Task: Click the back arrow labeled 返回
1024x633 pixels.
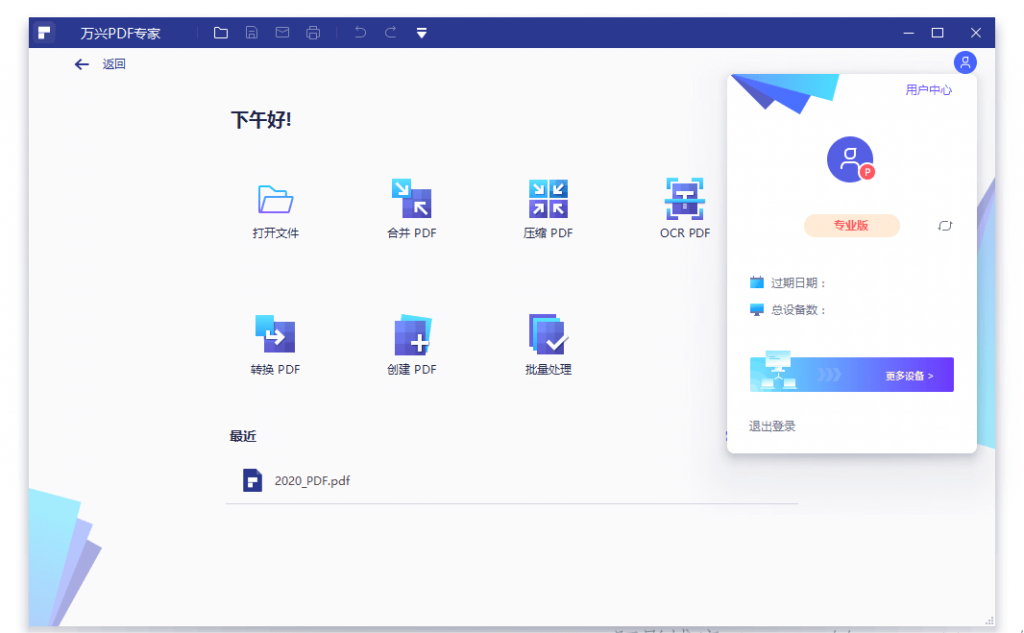Action: 82,64
